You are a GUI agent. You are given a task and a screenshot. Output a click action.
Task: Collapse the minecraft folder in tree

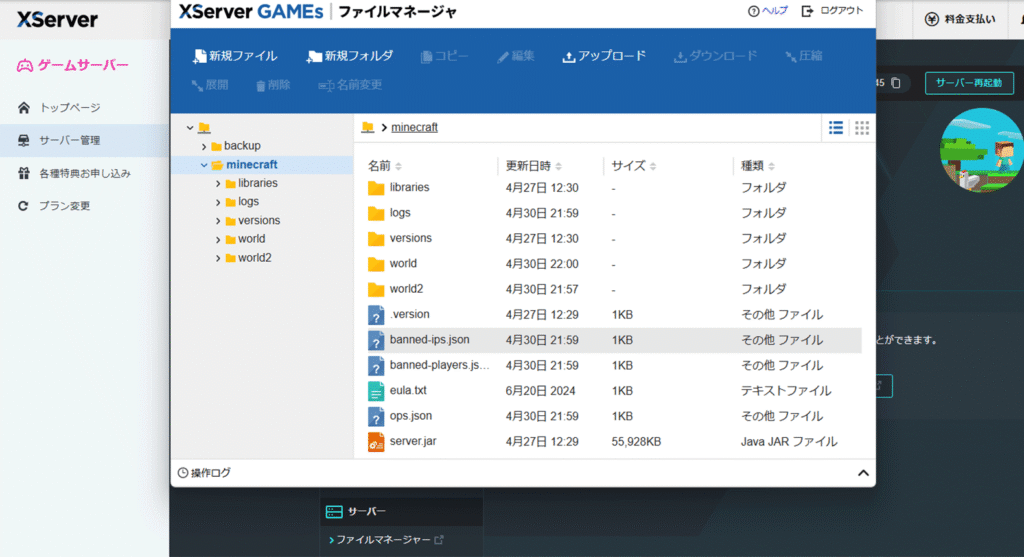click(204, 165)
